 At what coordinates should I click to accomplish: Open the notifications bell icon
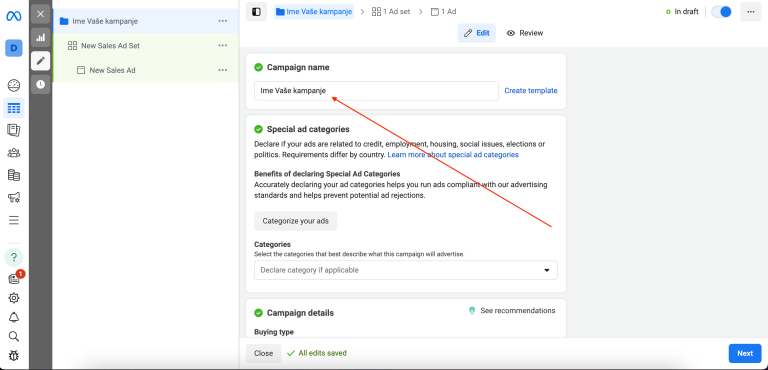coord(14,317)
